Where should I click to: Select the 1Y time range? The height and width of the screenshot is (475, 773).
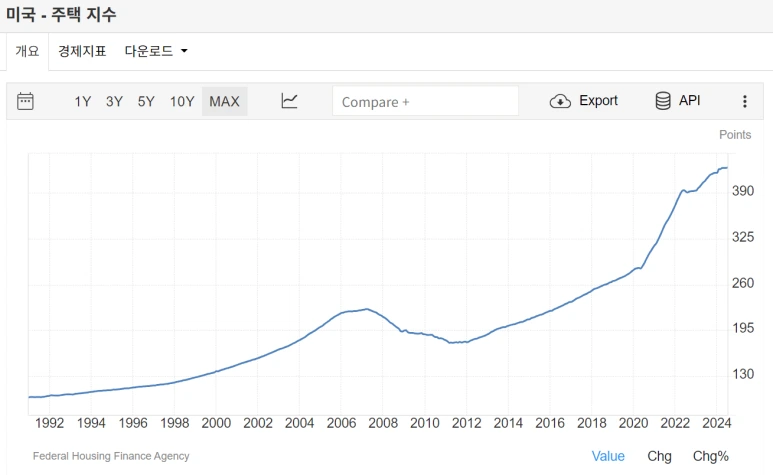[82, 102]
